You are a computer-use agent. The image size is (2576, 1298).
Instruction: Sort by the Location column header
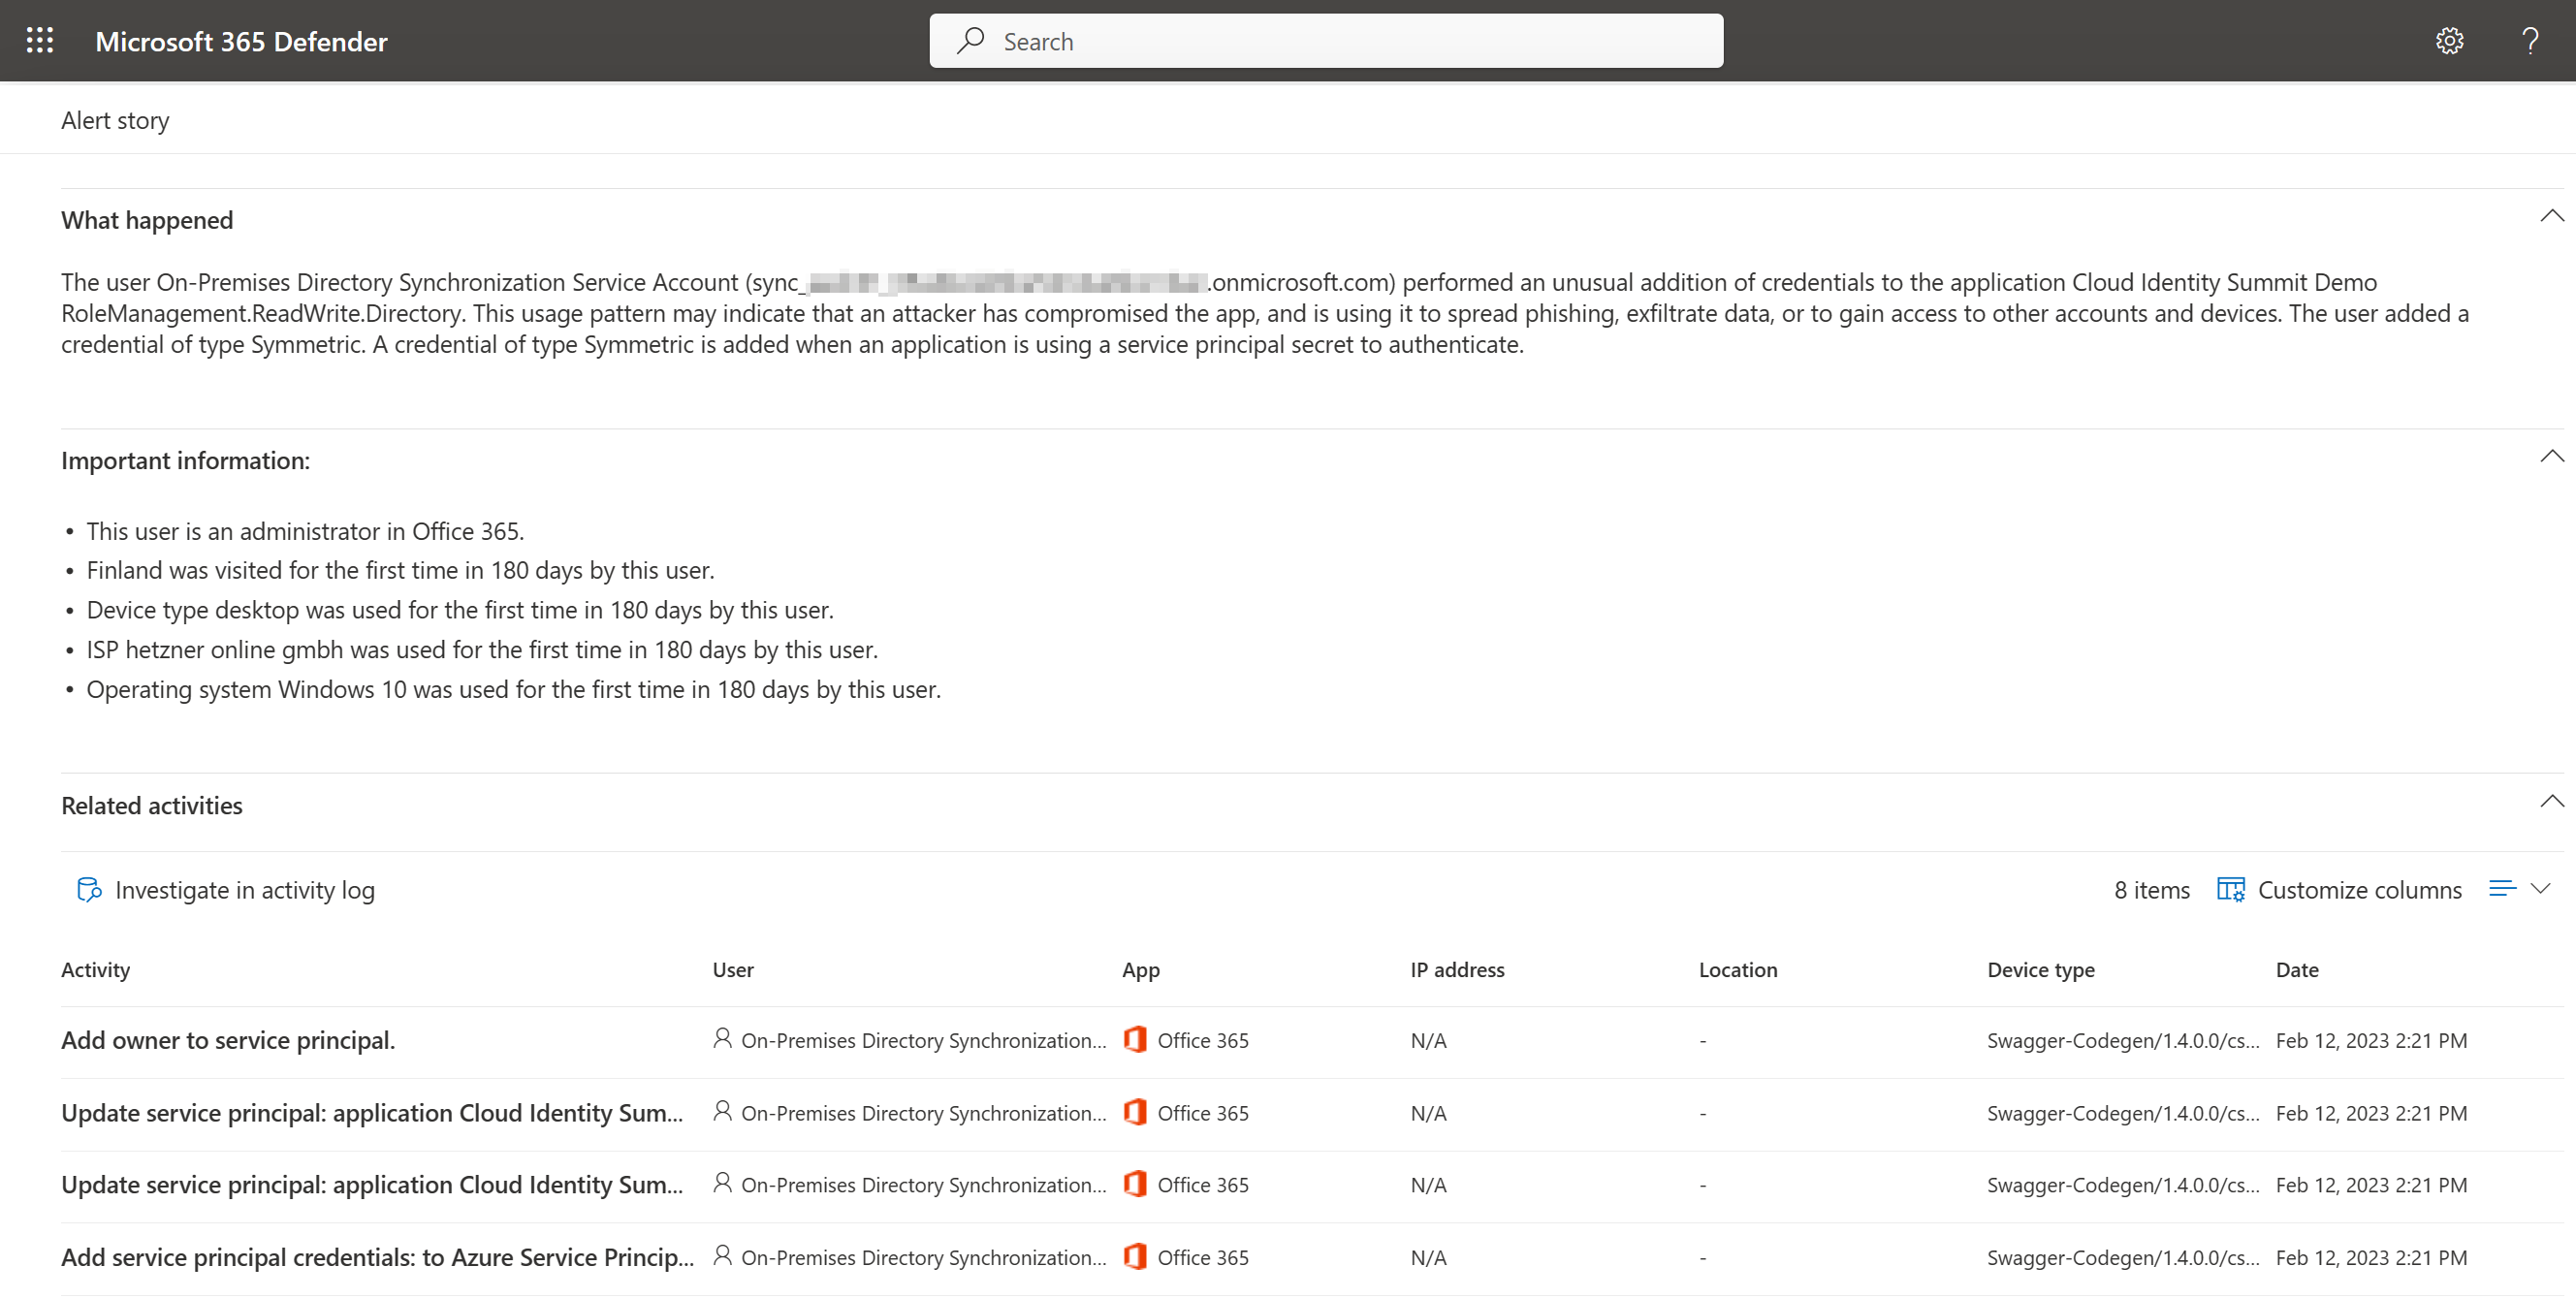tap(1738, 970)
